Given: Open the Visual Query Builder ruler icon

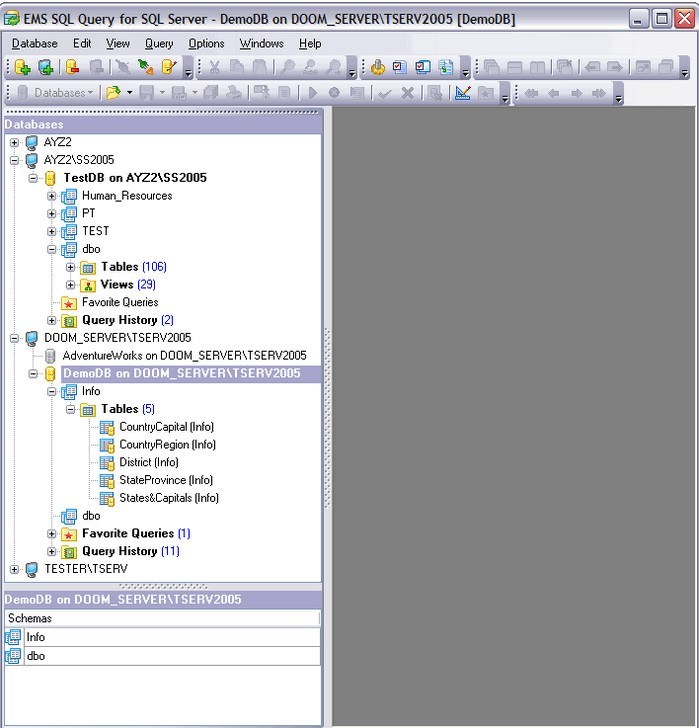Looking at the screenshot, I should [463, 93].
